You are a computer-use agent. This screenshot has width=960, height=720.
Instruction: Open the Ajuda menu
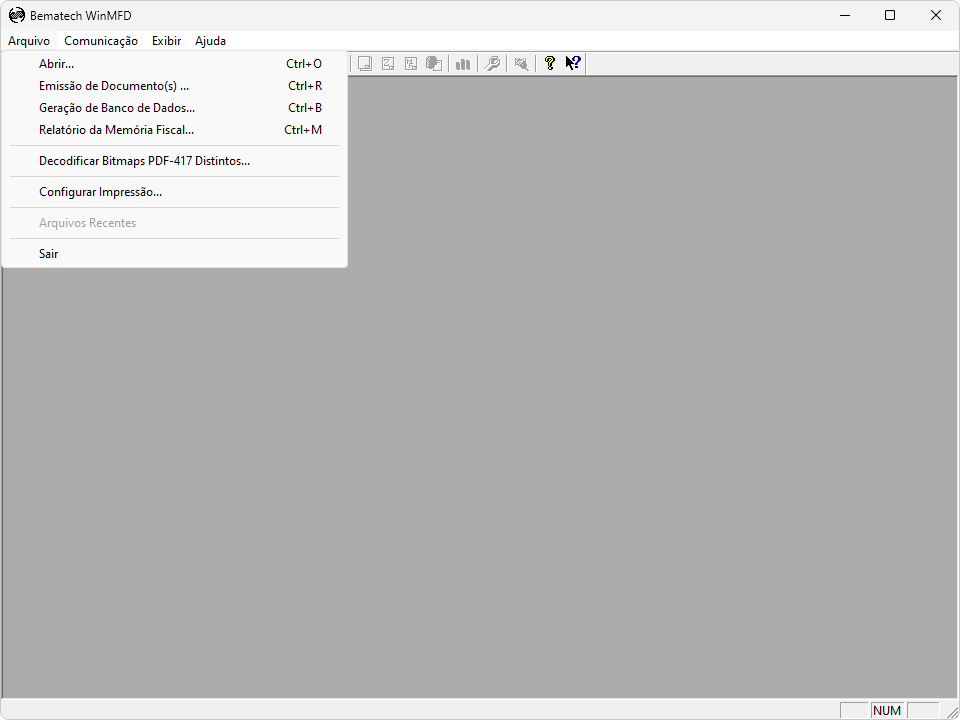(x=210, y=41)
